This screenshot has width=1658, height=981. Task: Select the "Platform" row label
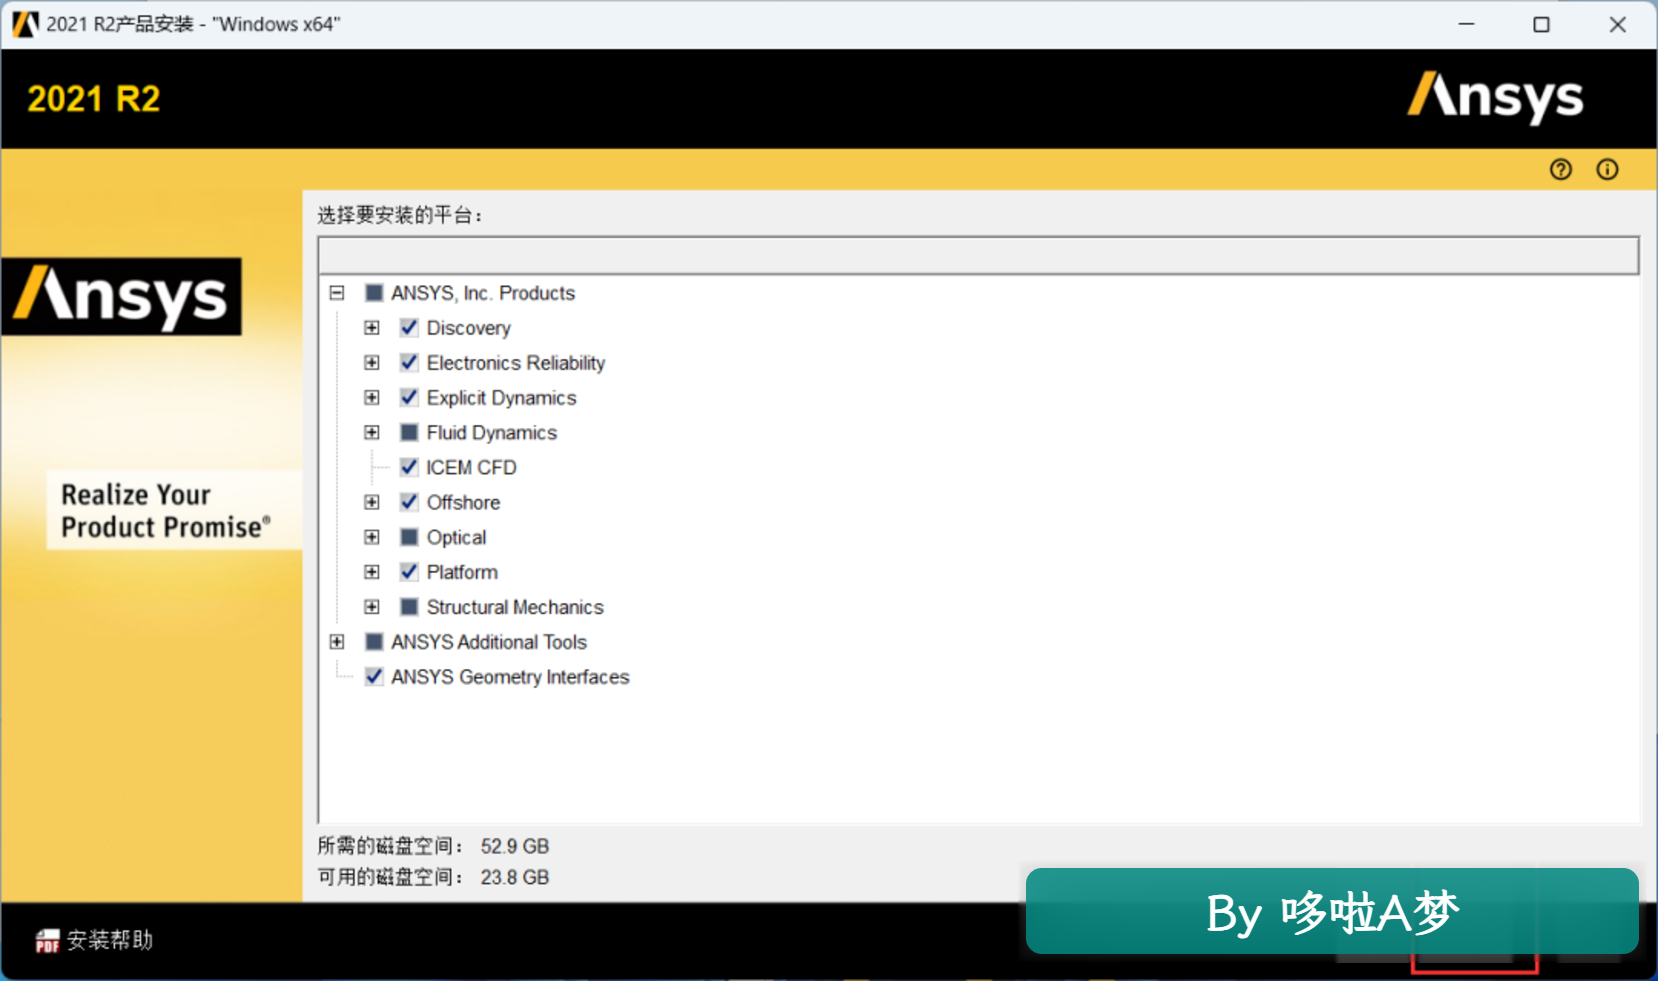point(462,572)
